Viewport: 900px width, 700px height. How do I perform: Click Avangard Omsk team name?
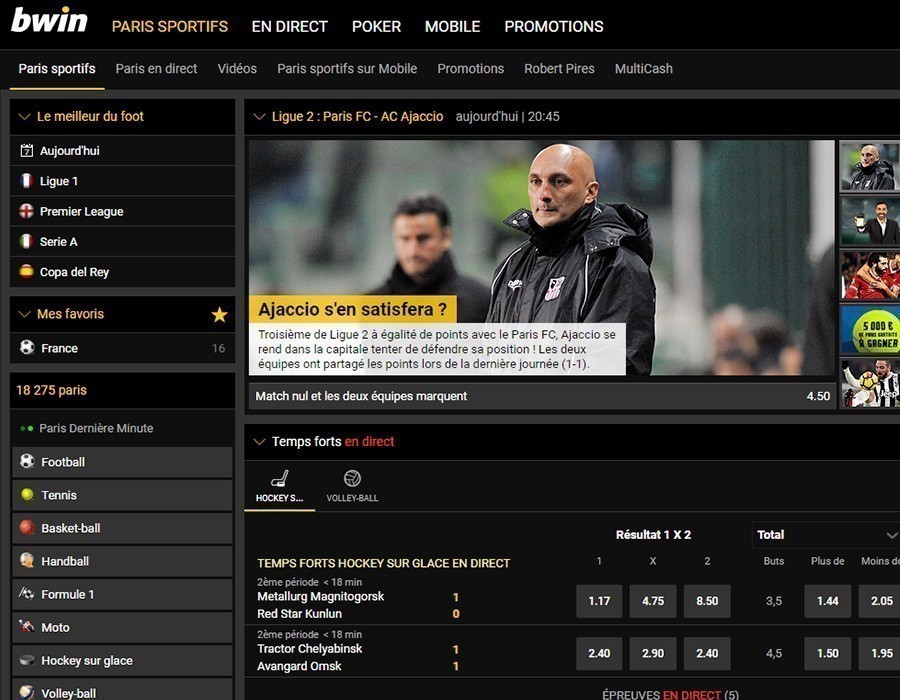coord(299,666)
